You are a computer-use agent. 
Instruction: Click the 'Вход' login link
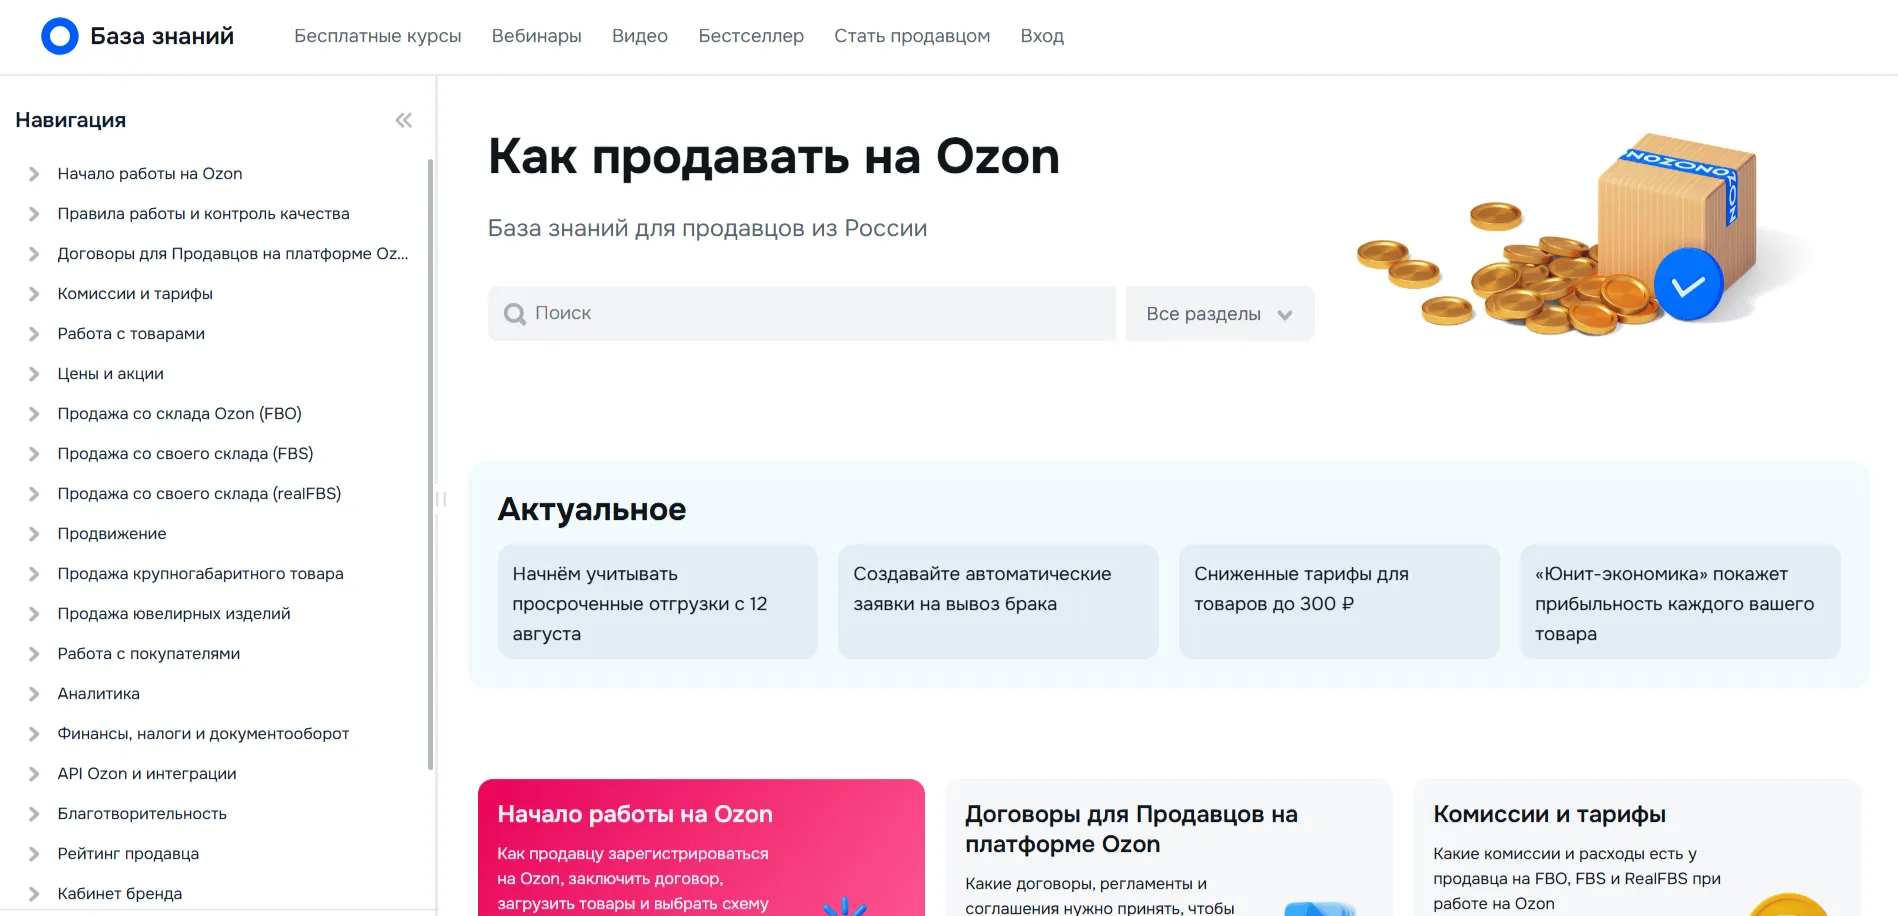(x=1041, y=36)
